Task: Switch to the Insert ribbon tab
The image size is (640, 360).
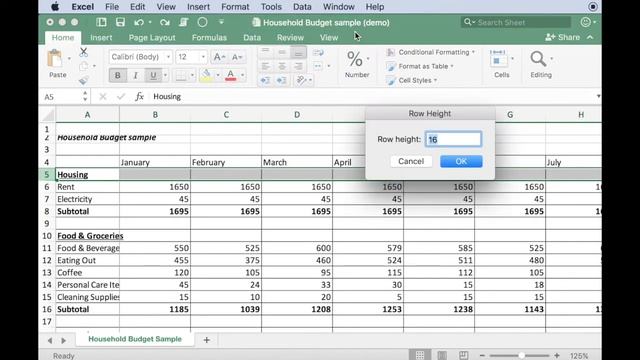Action: pyautogui.click(x=101, y=38)
